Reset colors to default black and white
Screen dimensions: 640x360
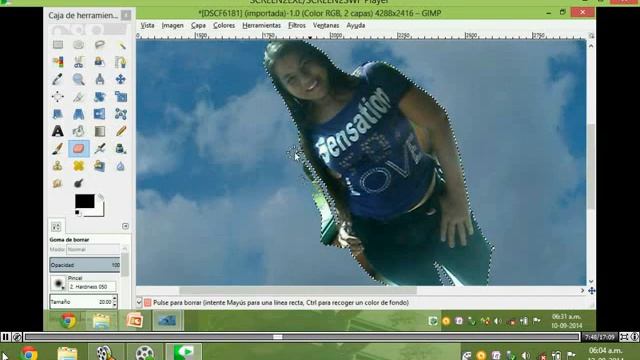[x=77, y=213]
